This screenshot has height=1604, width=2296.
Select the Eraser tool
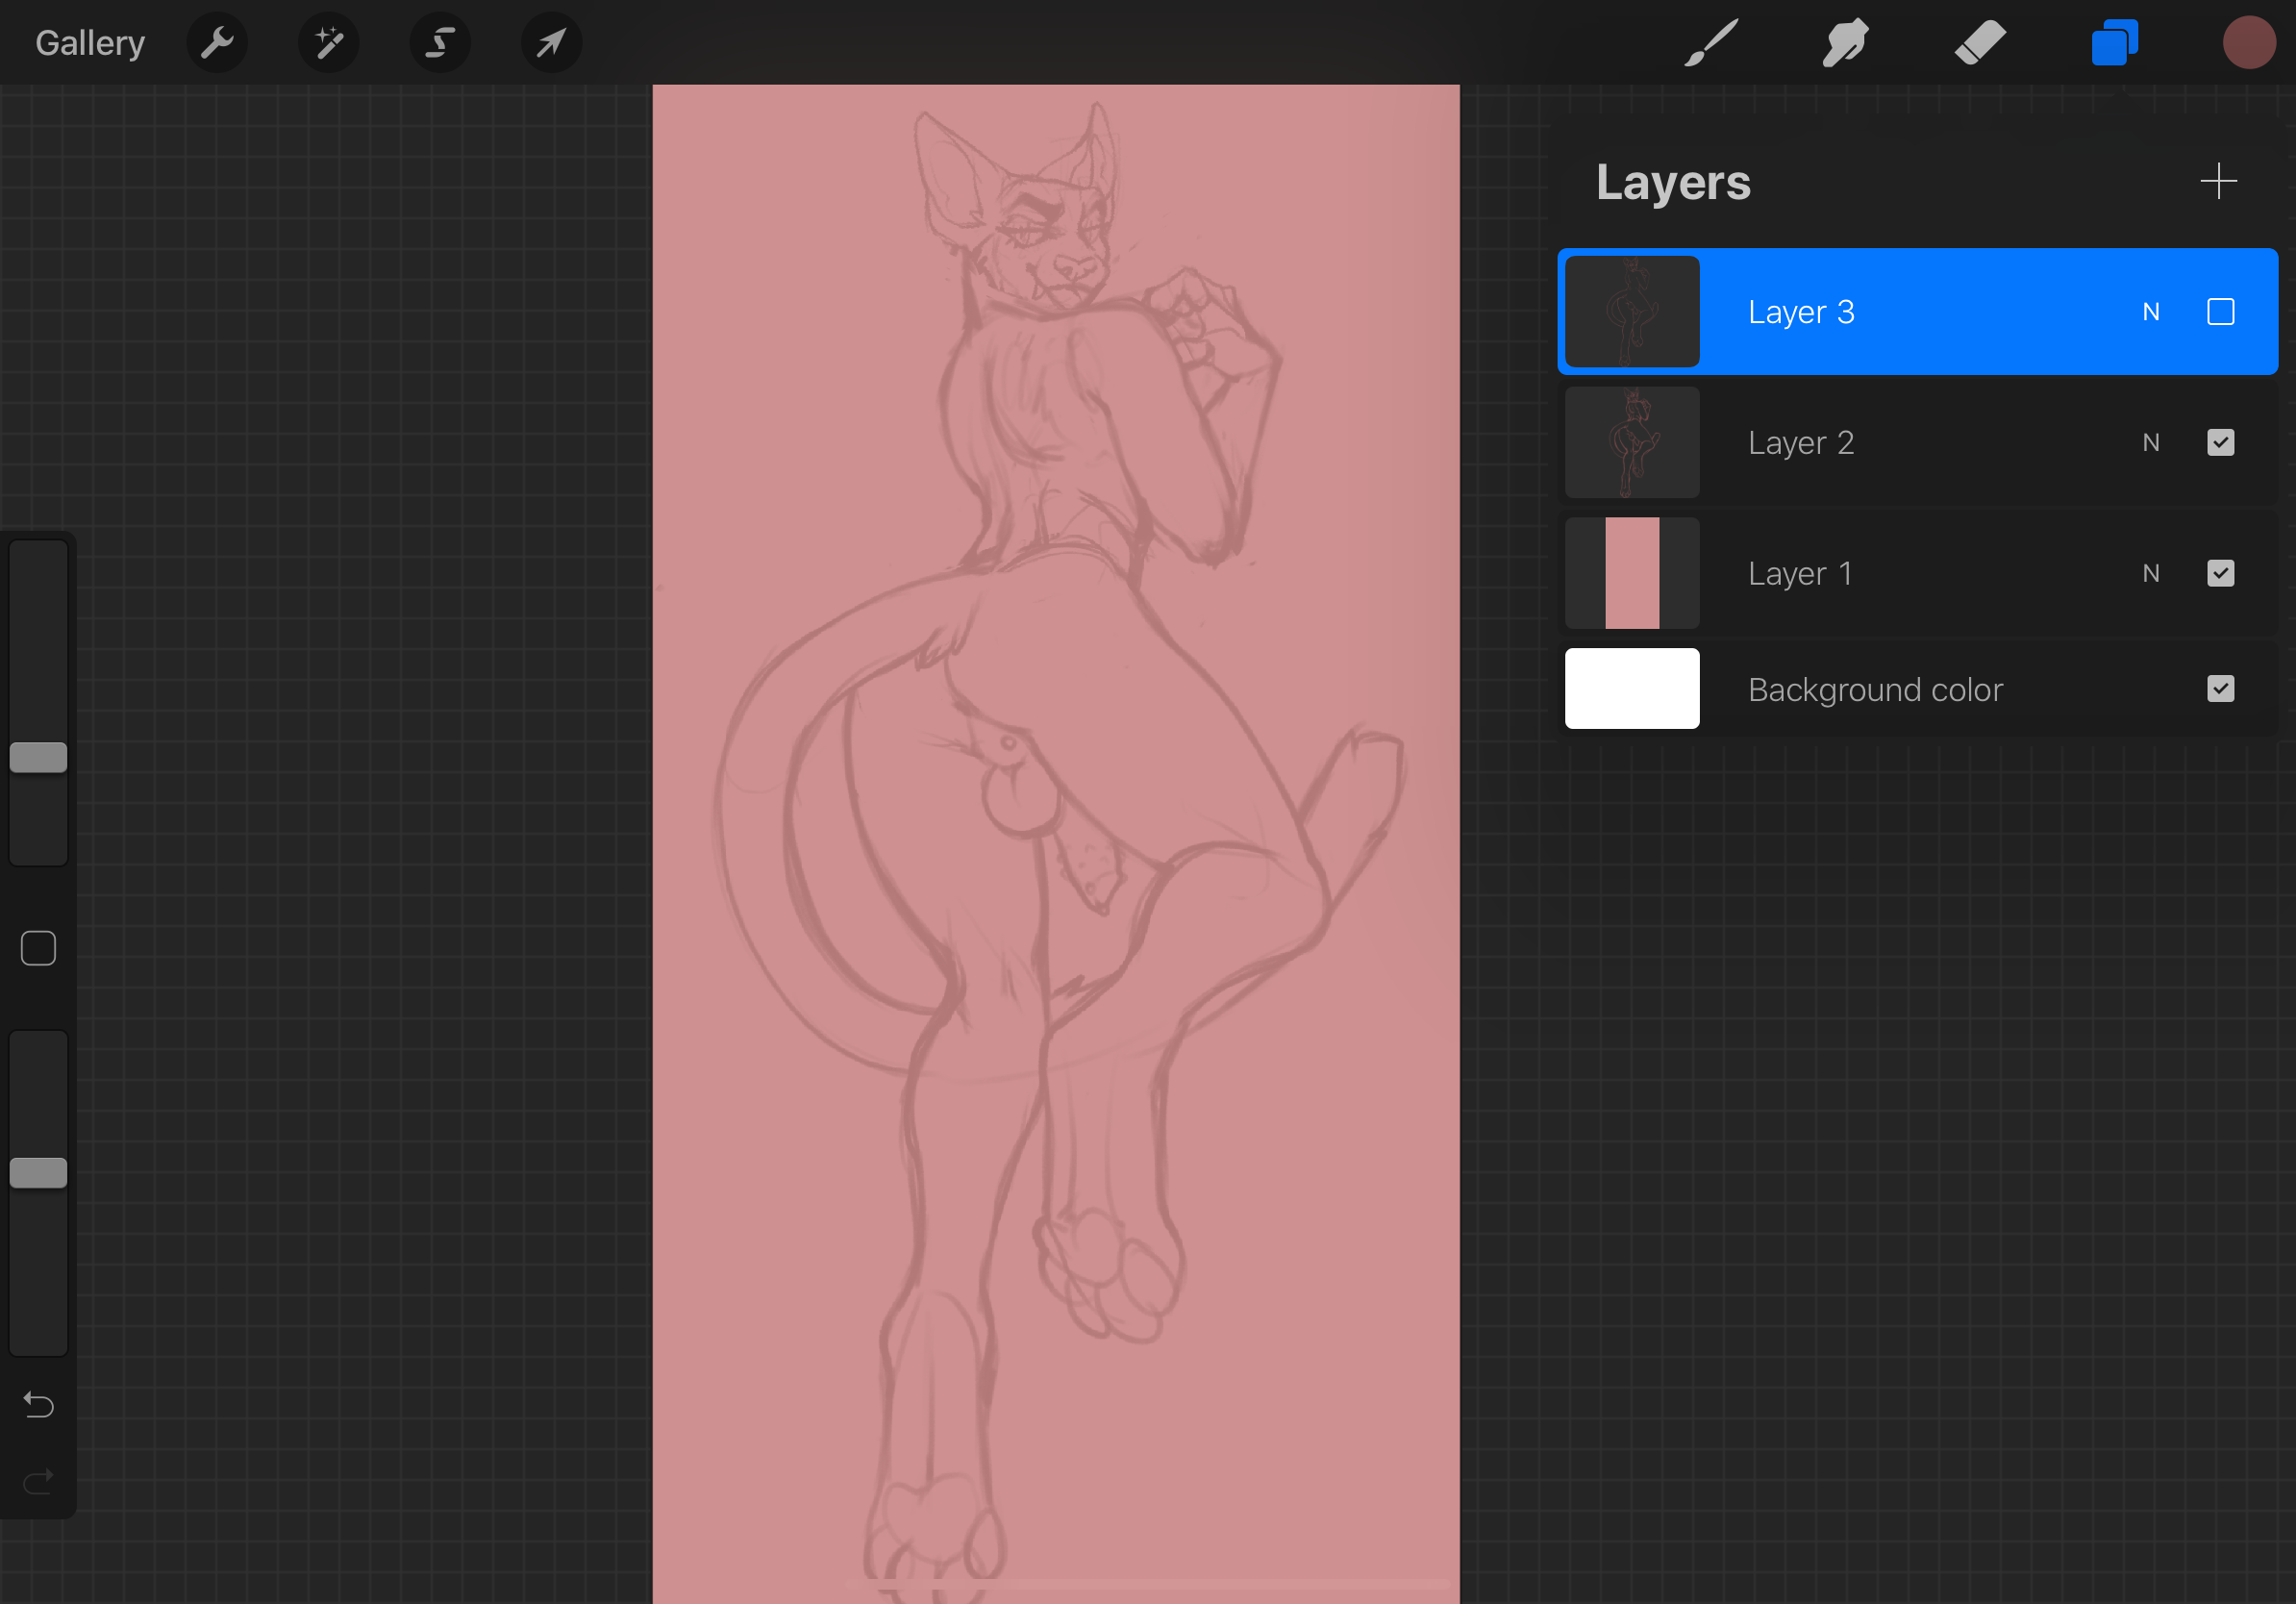point(1980,43)
